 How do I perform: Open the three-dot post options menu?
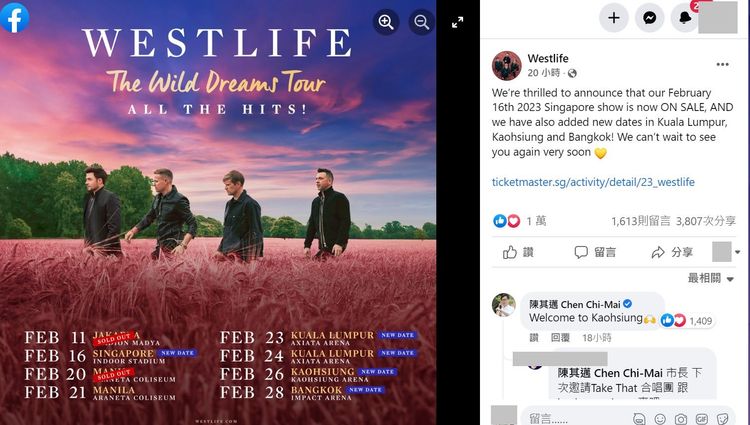[x=723, y=64]
